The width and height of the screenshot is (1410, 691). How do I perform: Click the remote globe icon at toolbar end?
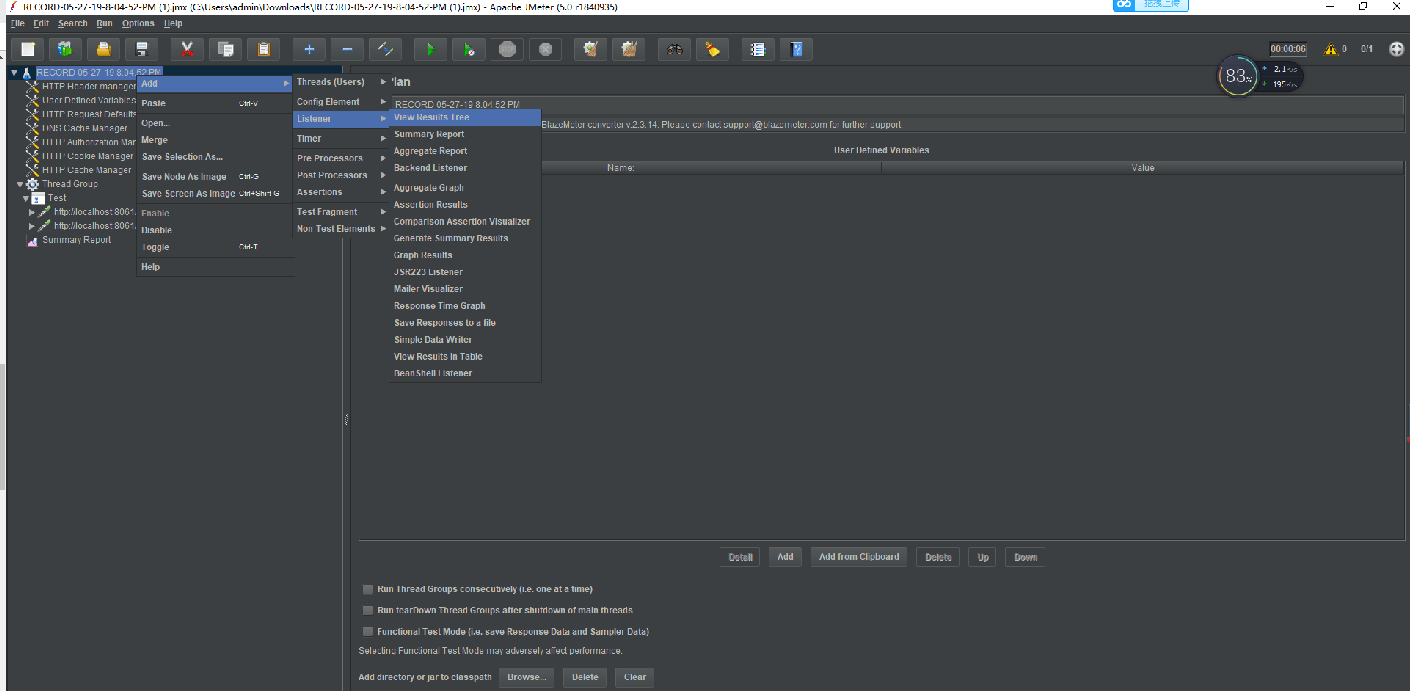point(1397,49)
